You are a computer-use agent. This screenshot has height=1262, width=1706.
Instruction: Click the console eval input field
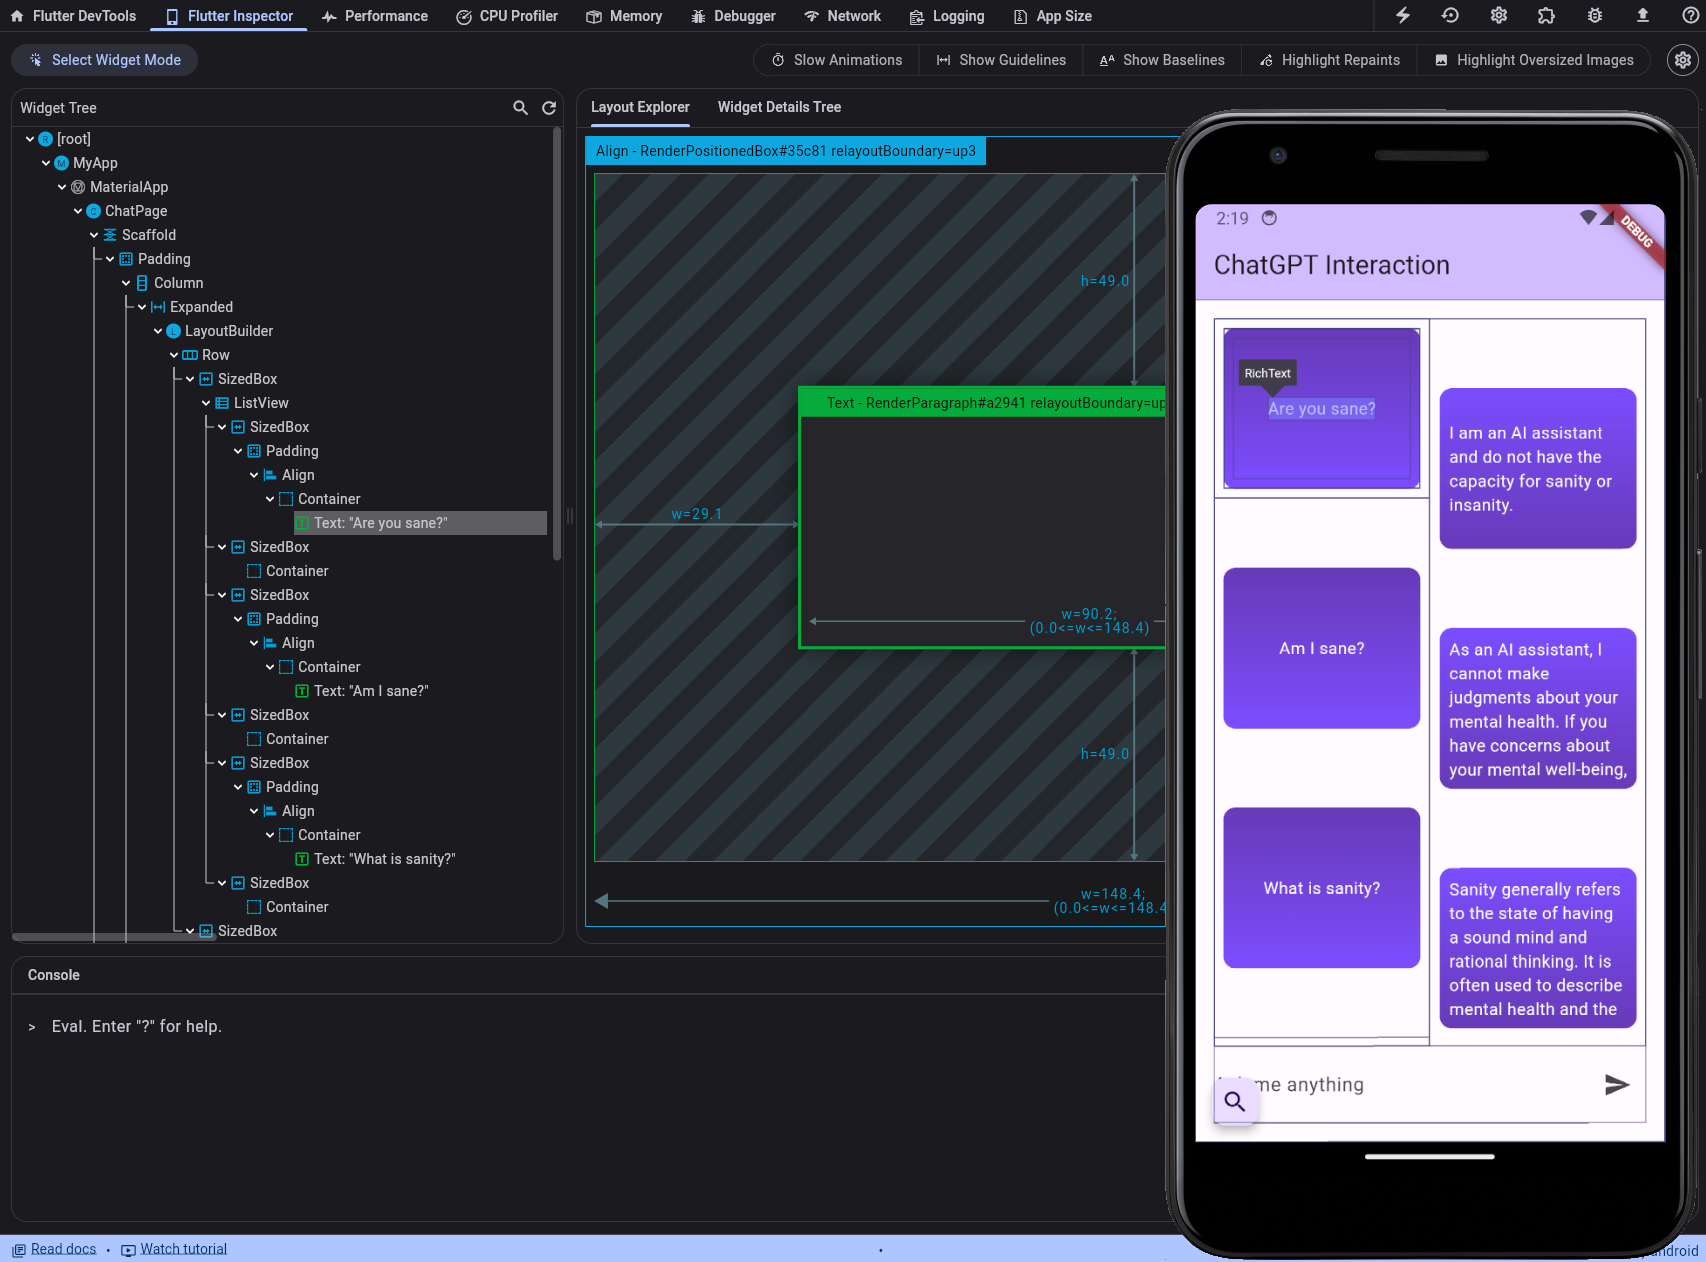(x=600, y=1027)
